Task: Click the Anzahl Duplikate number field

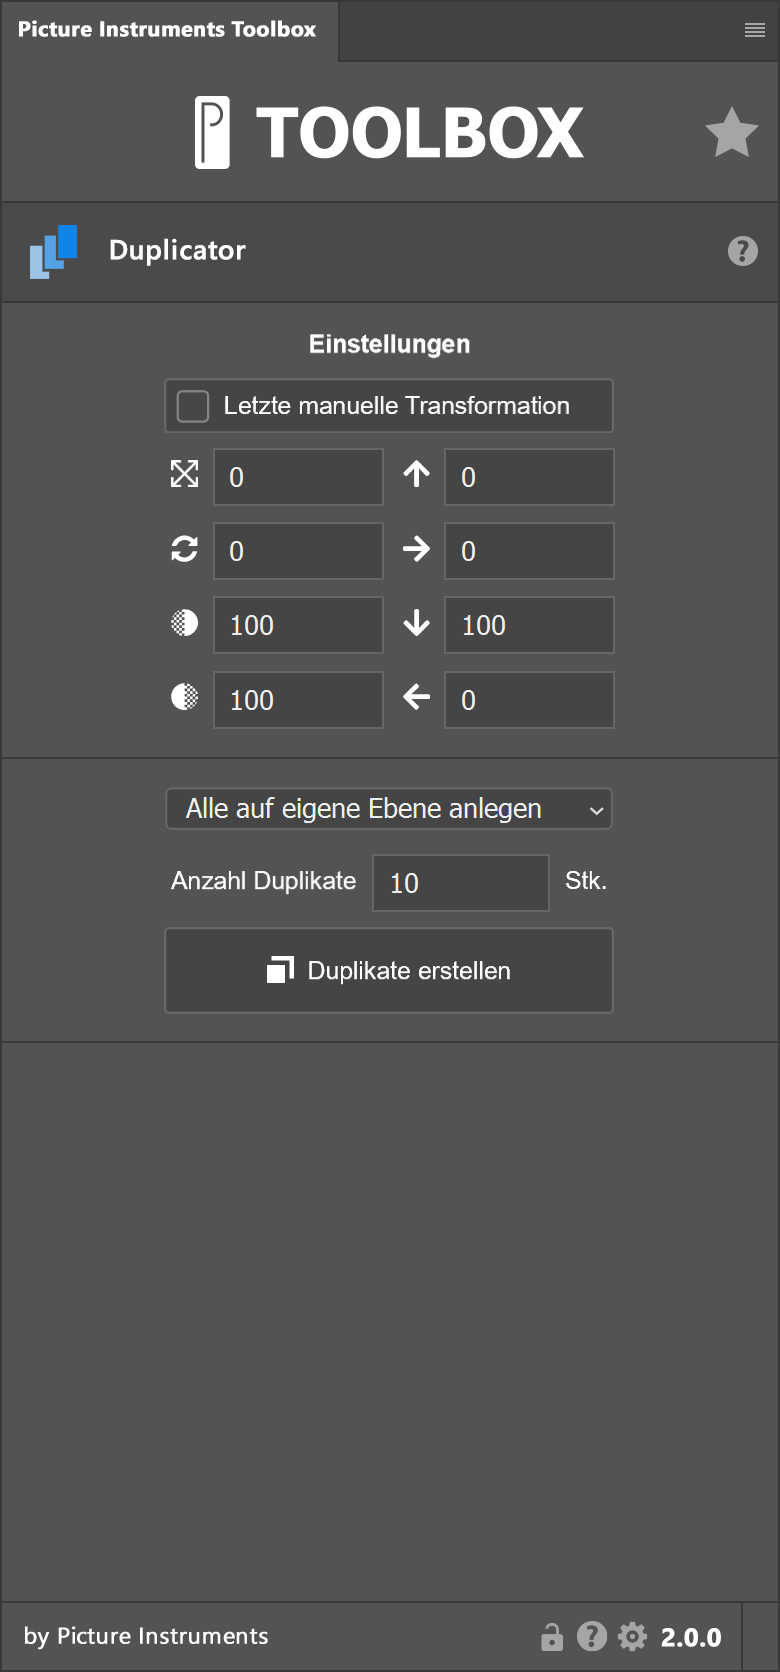Action: click(x=460, y=883)
